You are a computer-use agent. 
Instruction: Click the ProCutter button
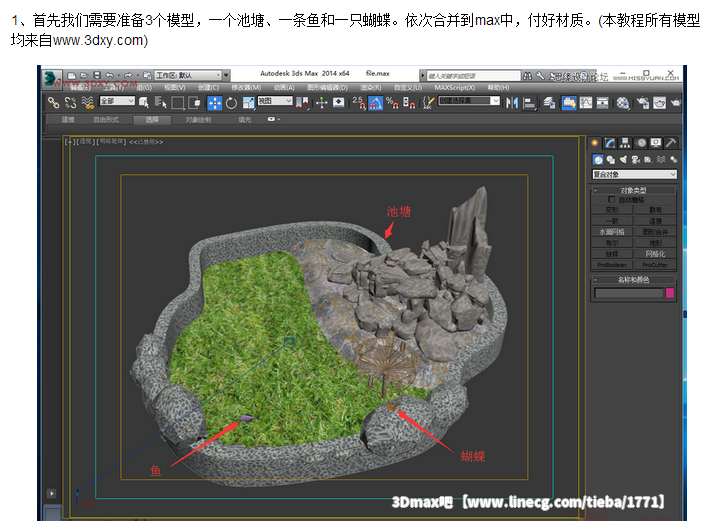[655, 265]
